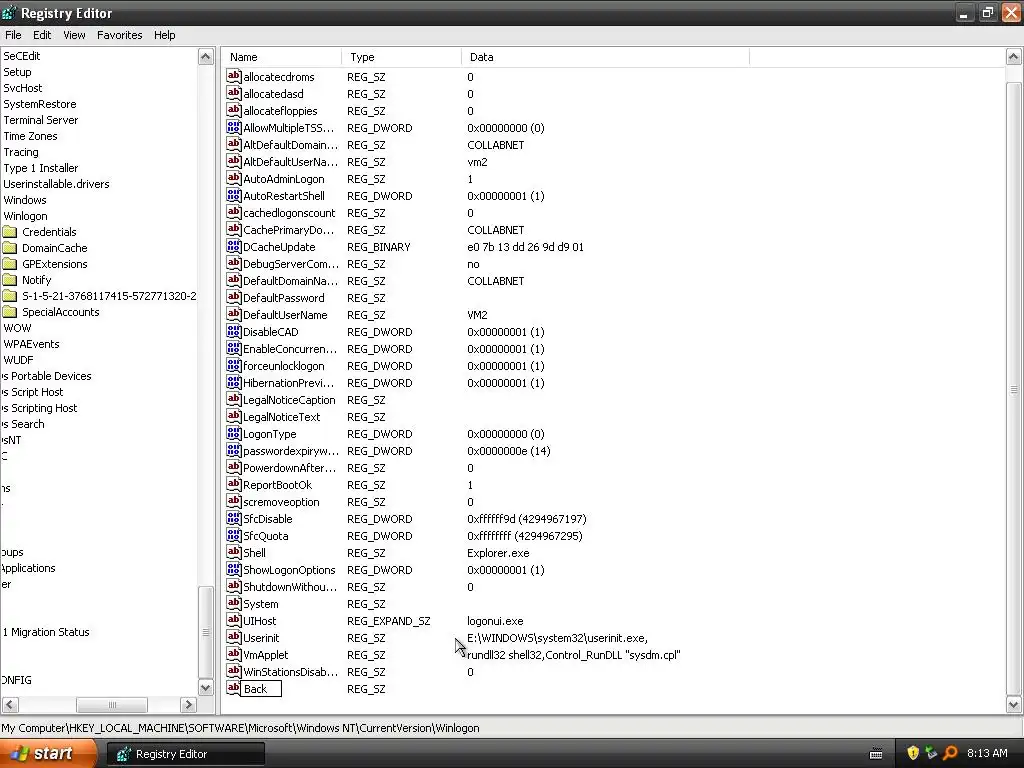Click values pane scroll up arrow
The width and height of the screenshot is (1024, 768).
(x=1014, y=57)
